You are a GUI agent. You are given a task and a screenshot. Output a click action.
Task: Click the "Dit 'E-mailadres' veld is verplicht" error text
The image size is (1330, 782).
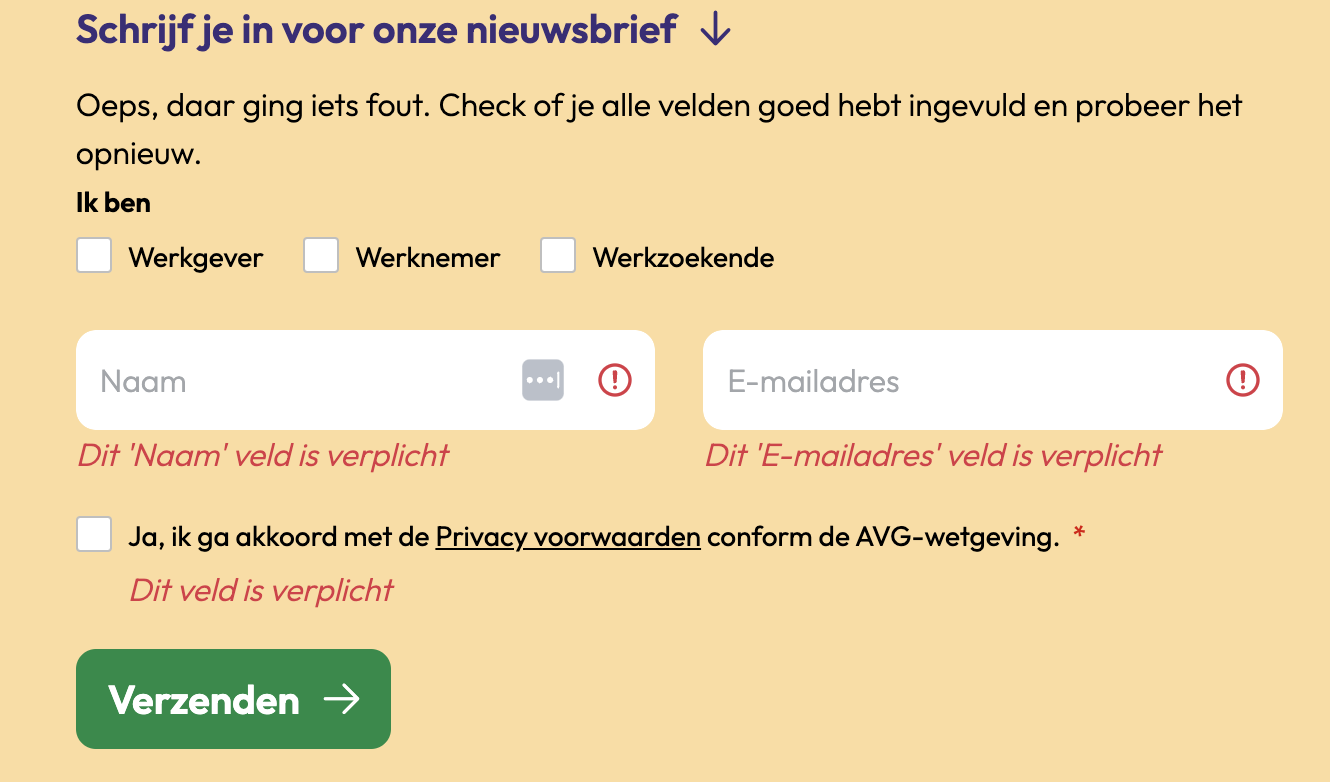coord(933,456)
